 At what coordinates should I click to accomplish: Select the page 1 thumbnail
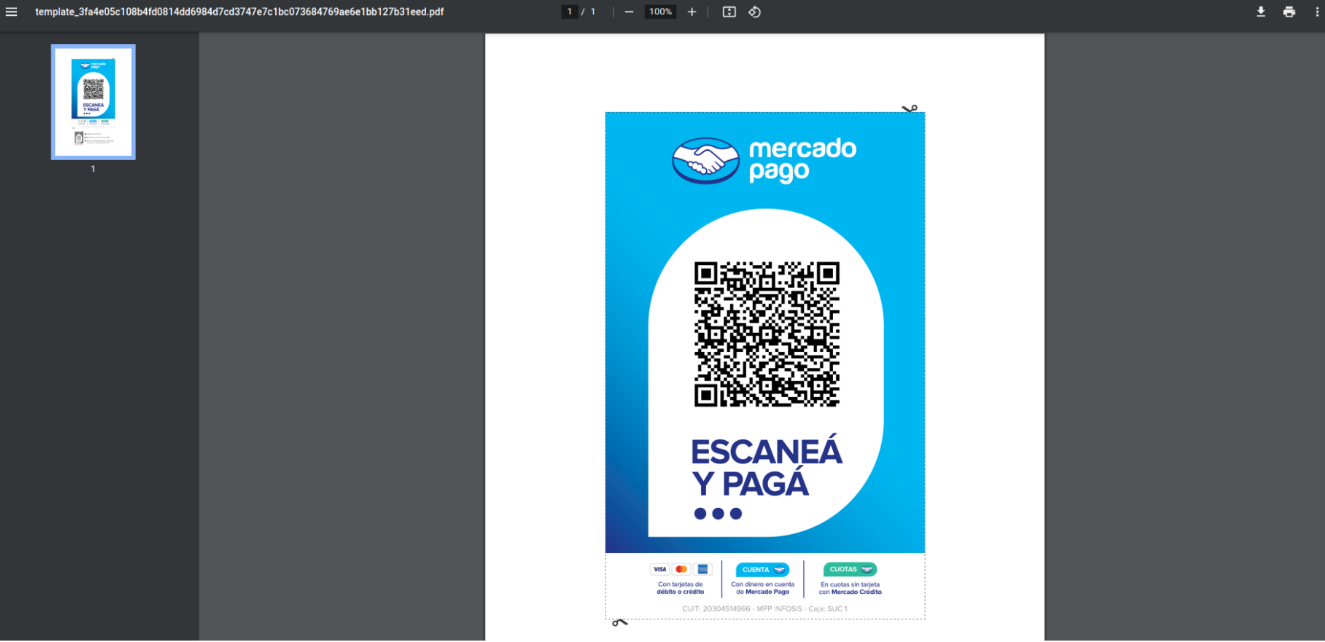tap(93, 102)
